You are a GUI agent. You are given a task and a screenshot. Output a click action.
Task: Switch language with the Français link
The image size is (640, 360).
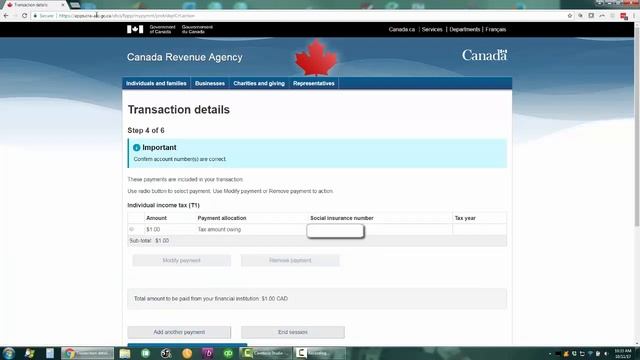pyautogui.click(x=496, y=29)
